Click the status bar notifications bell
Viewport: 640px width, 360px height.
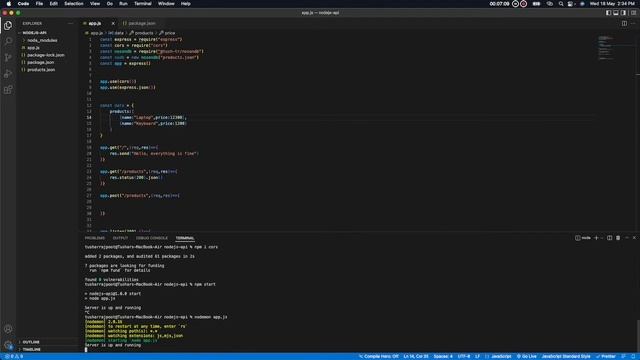pos(633,356)
